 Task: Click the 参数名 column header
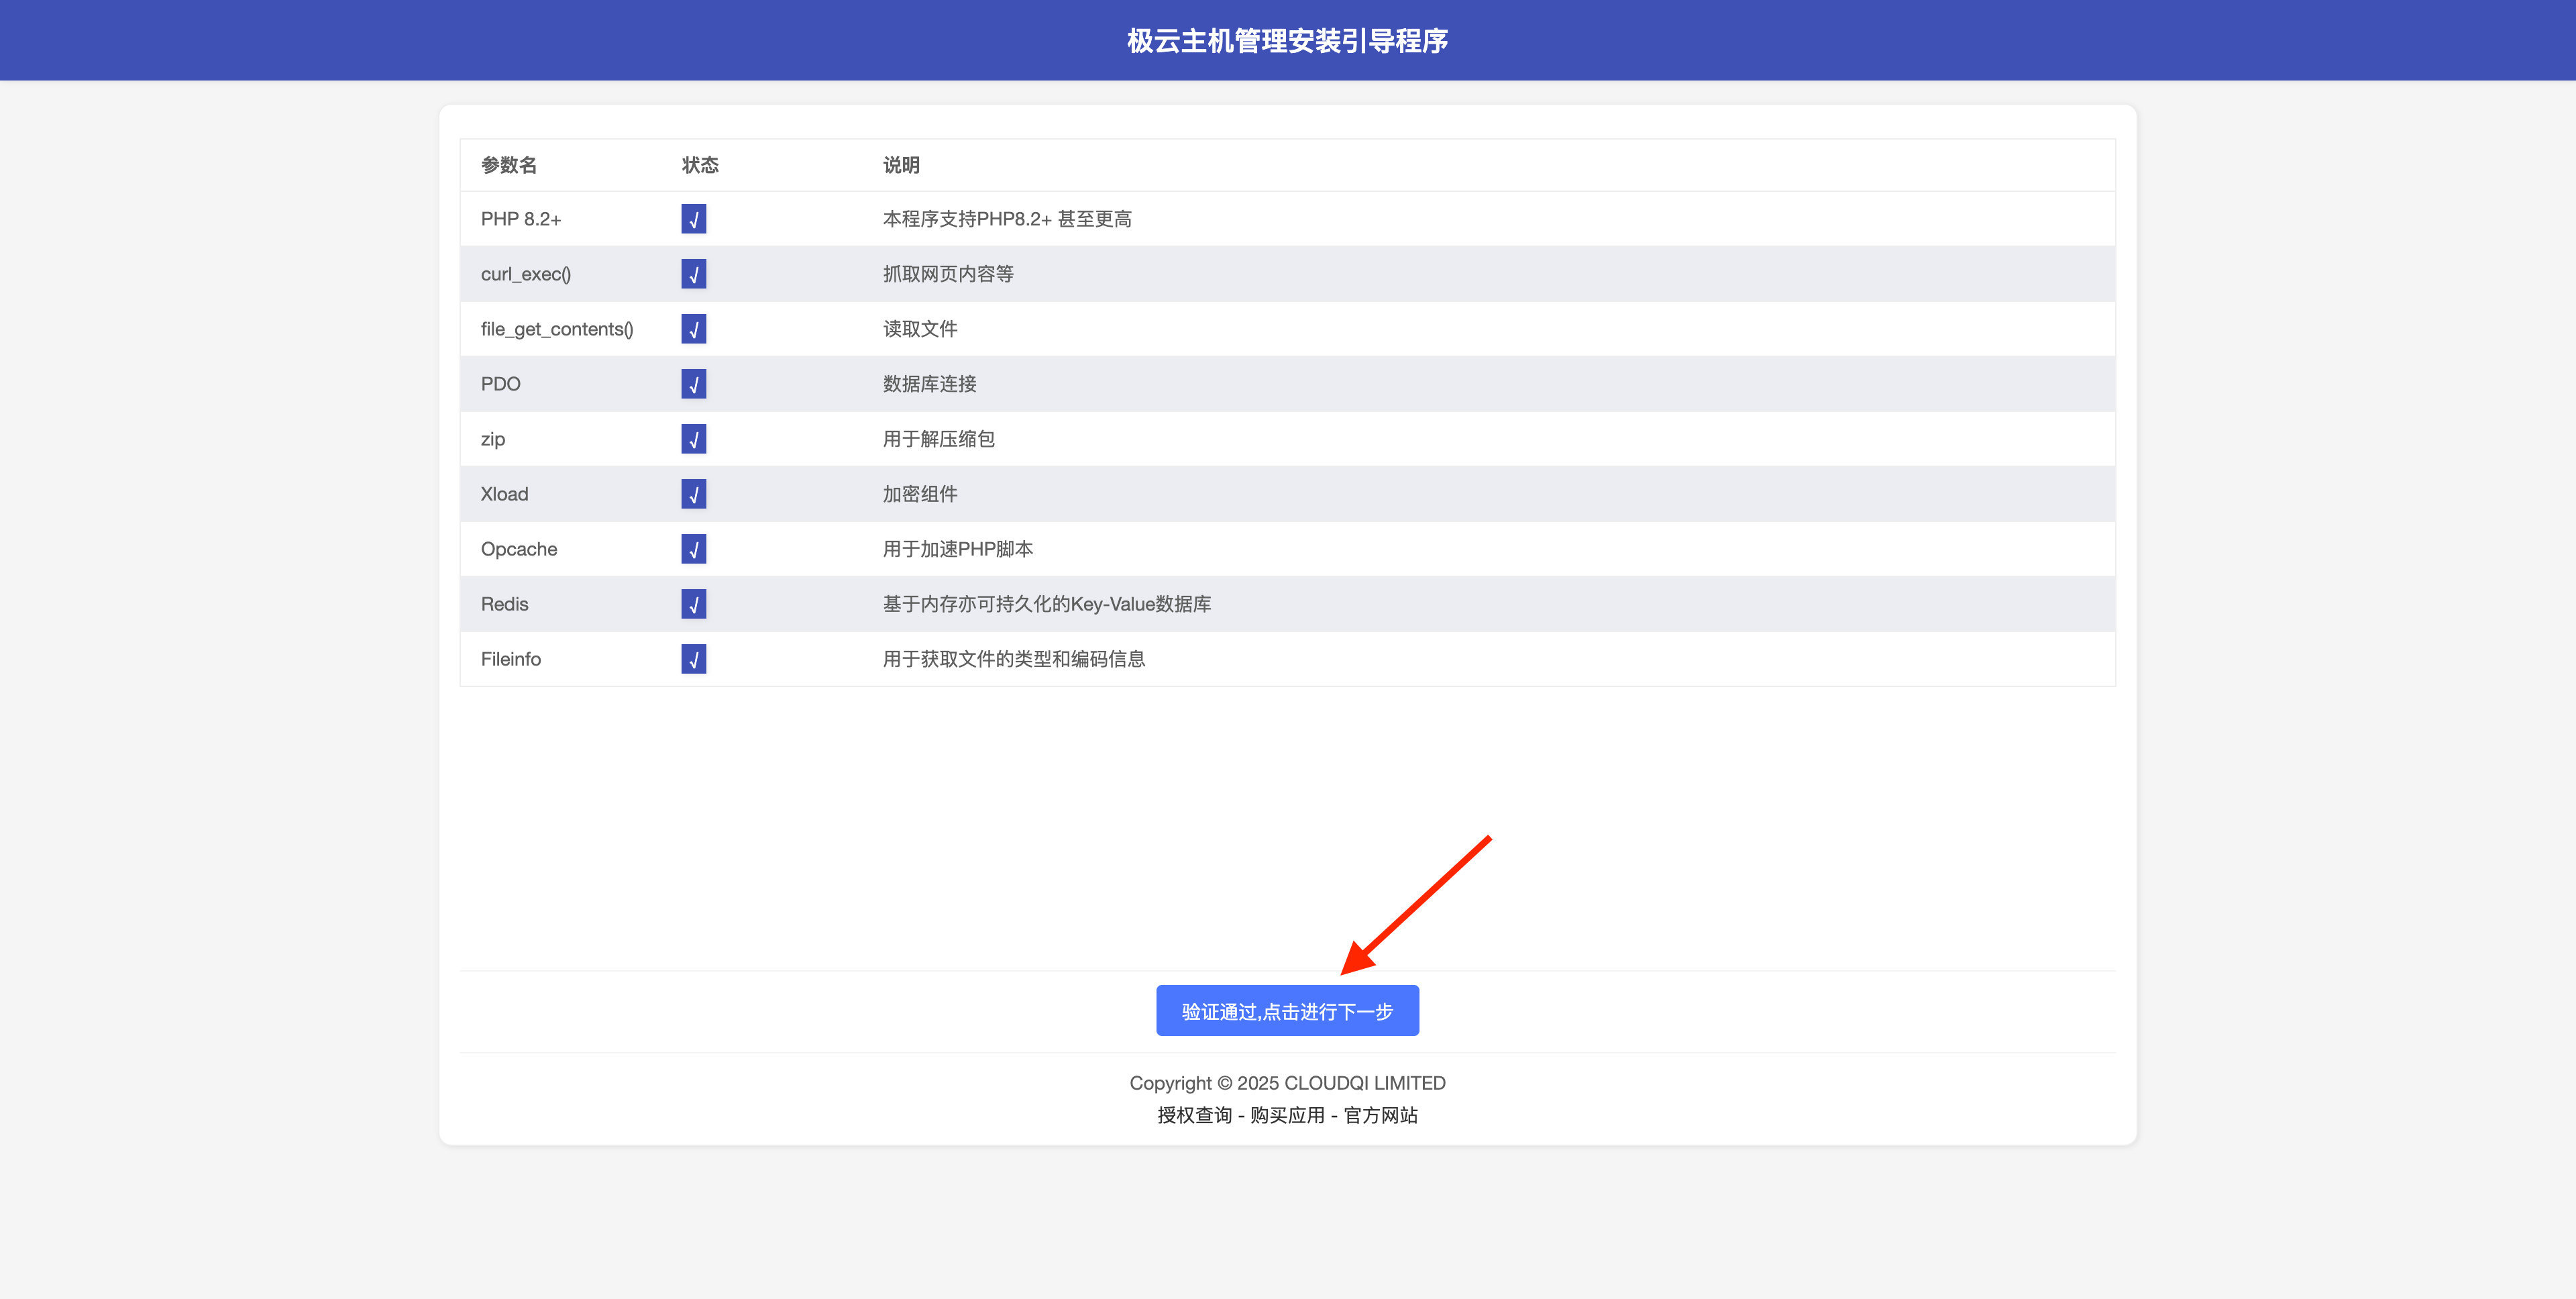[509, 165]
